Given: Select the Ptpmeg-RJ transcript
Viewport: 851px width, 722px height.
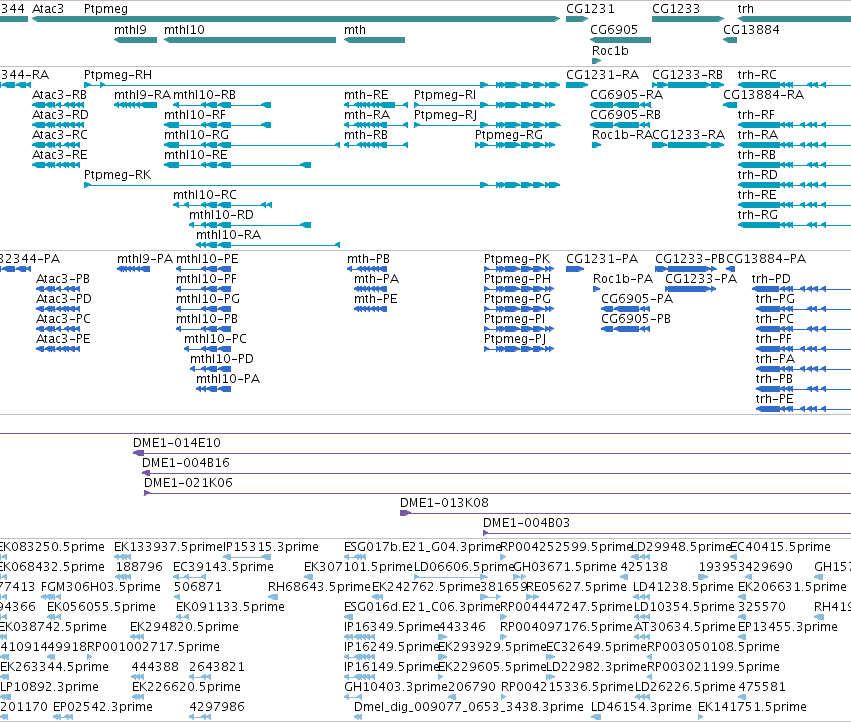Looking at the screenshot, I should point(487,125).
